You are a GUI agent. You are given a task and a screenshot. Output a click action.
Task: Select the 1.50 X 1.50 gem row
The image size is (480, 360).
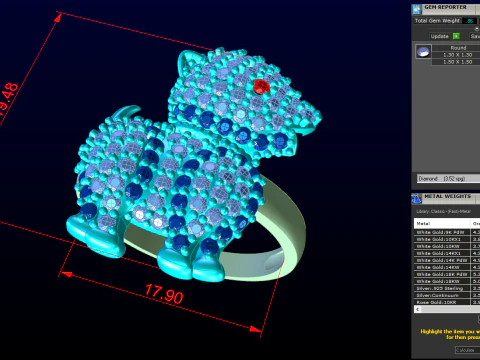456,62
